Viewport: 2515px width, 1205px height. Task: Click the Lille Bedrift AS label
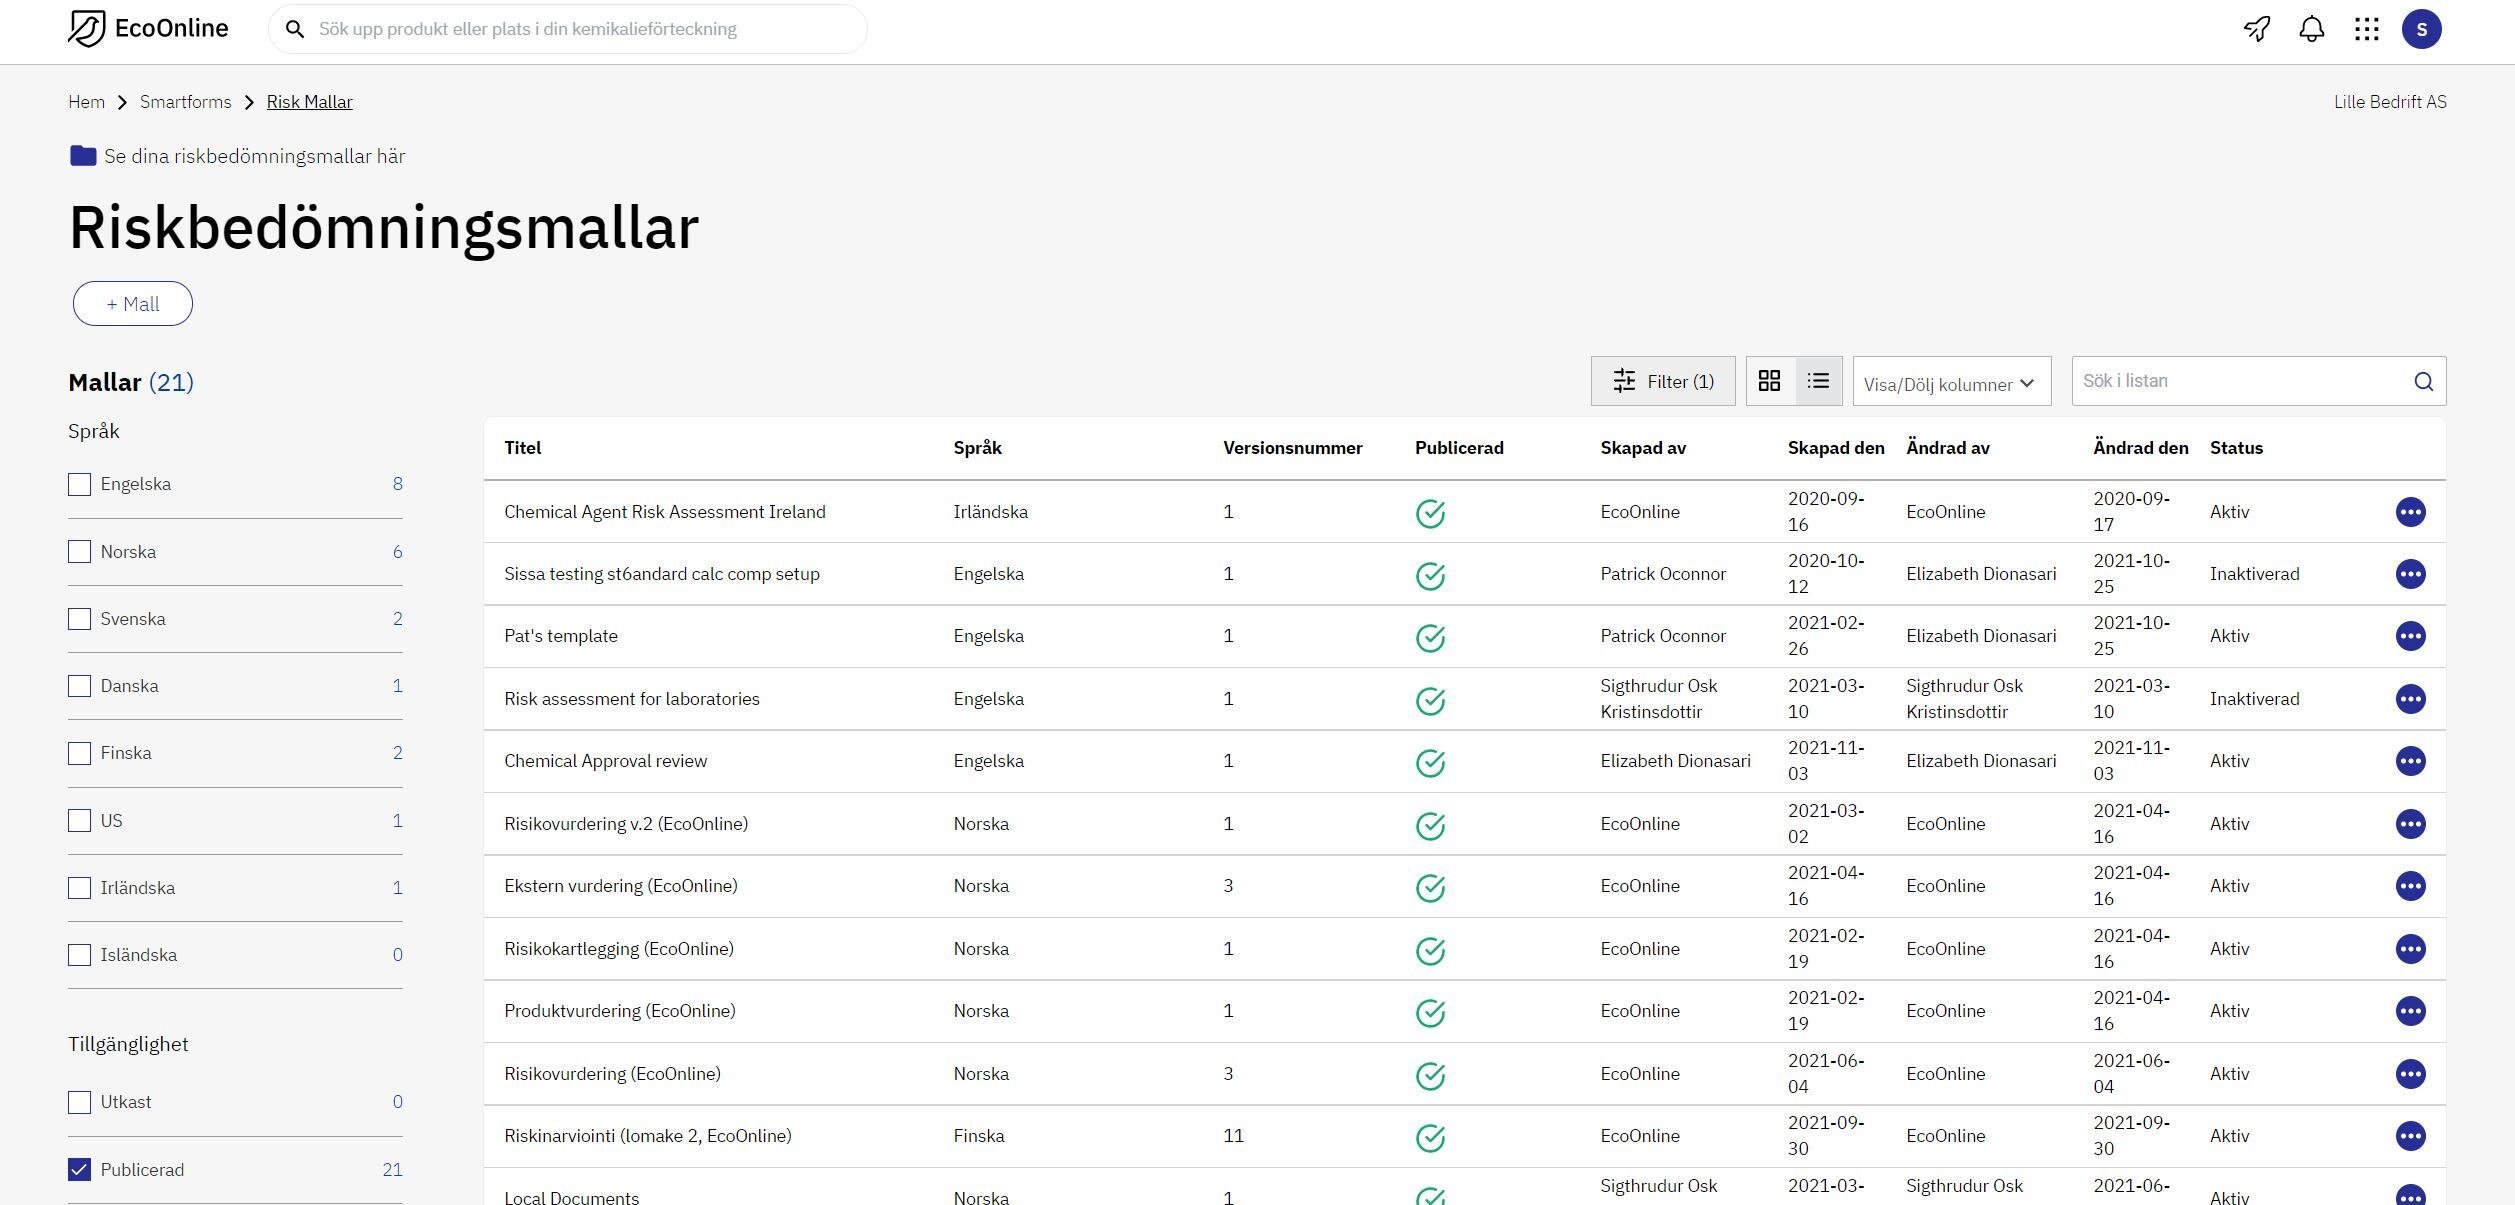point(2390,102)
